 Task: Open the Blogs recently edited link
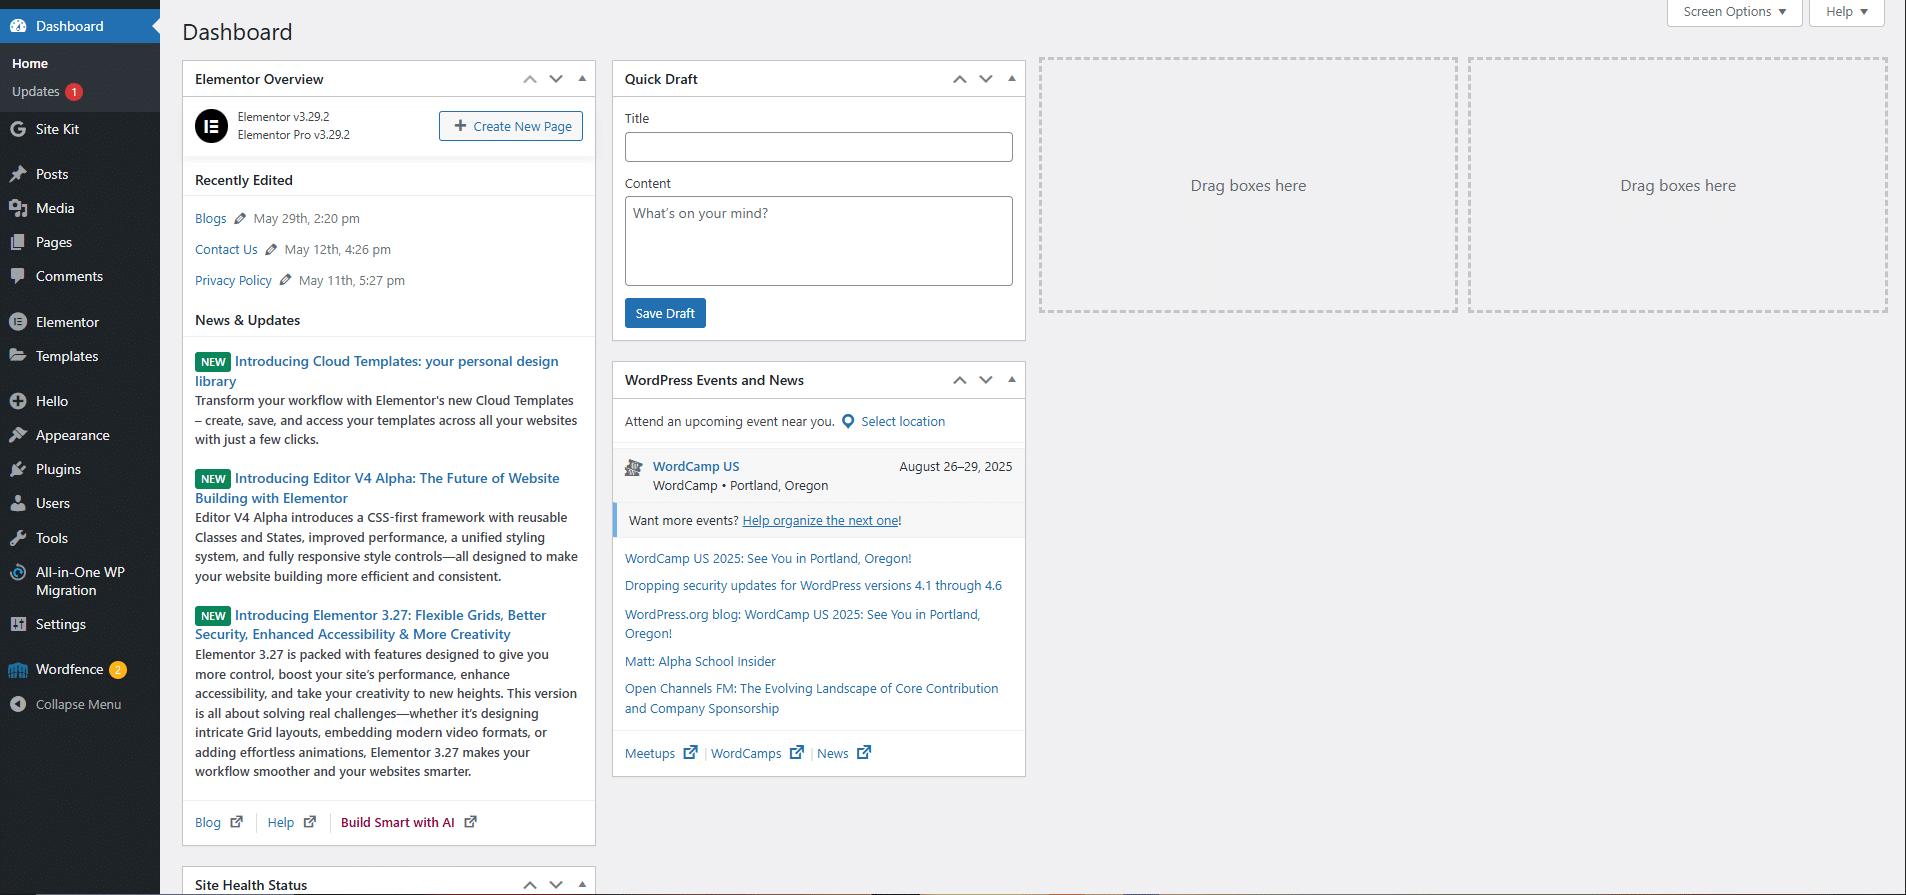coord(211,218)
